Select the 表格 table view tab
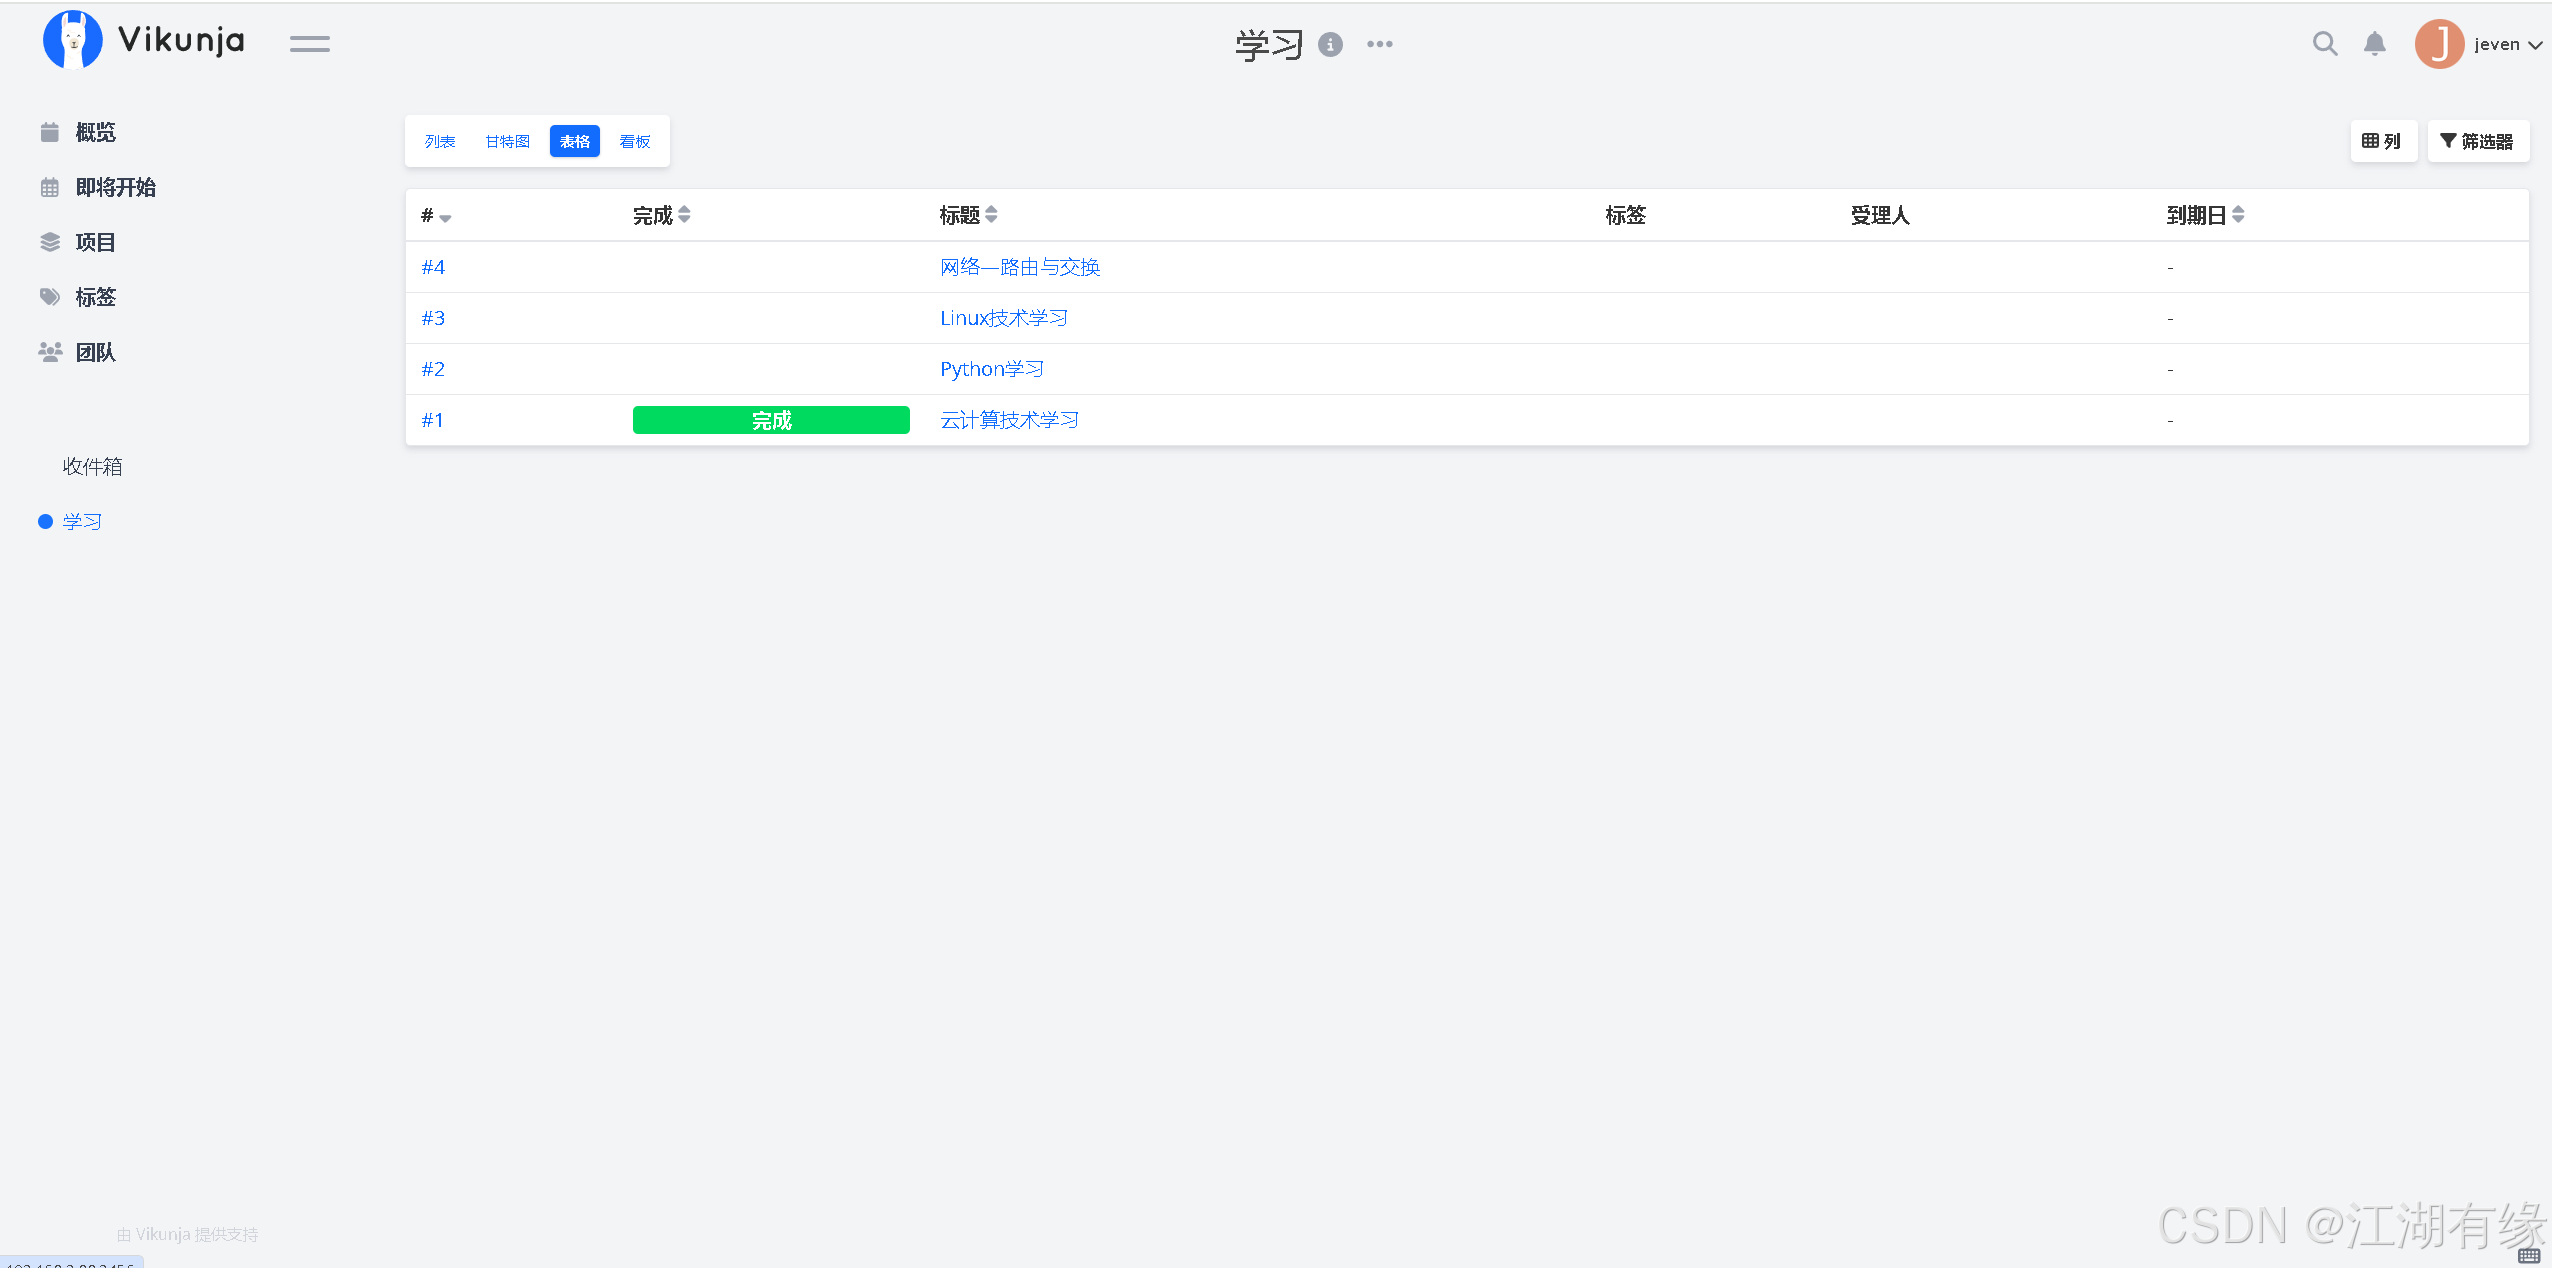This screenshot has height=1268, width=2552. 575,141
